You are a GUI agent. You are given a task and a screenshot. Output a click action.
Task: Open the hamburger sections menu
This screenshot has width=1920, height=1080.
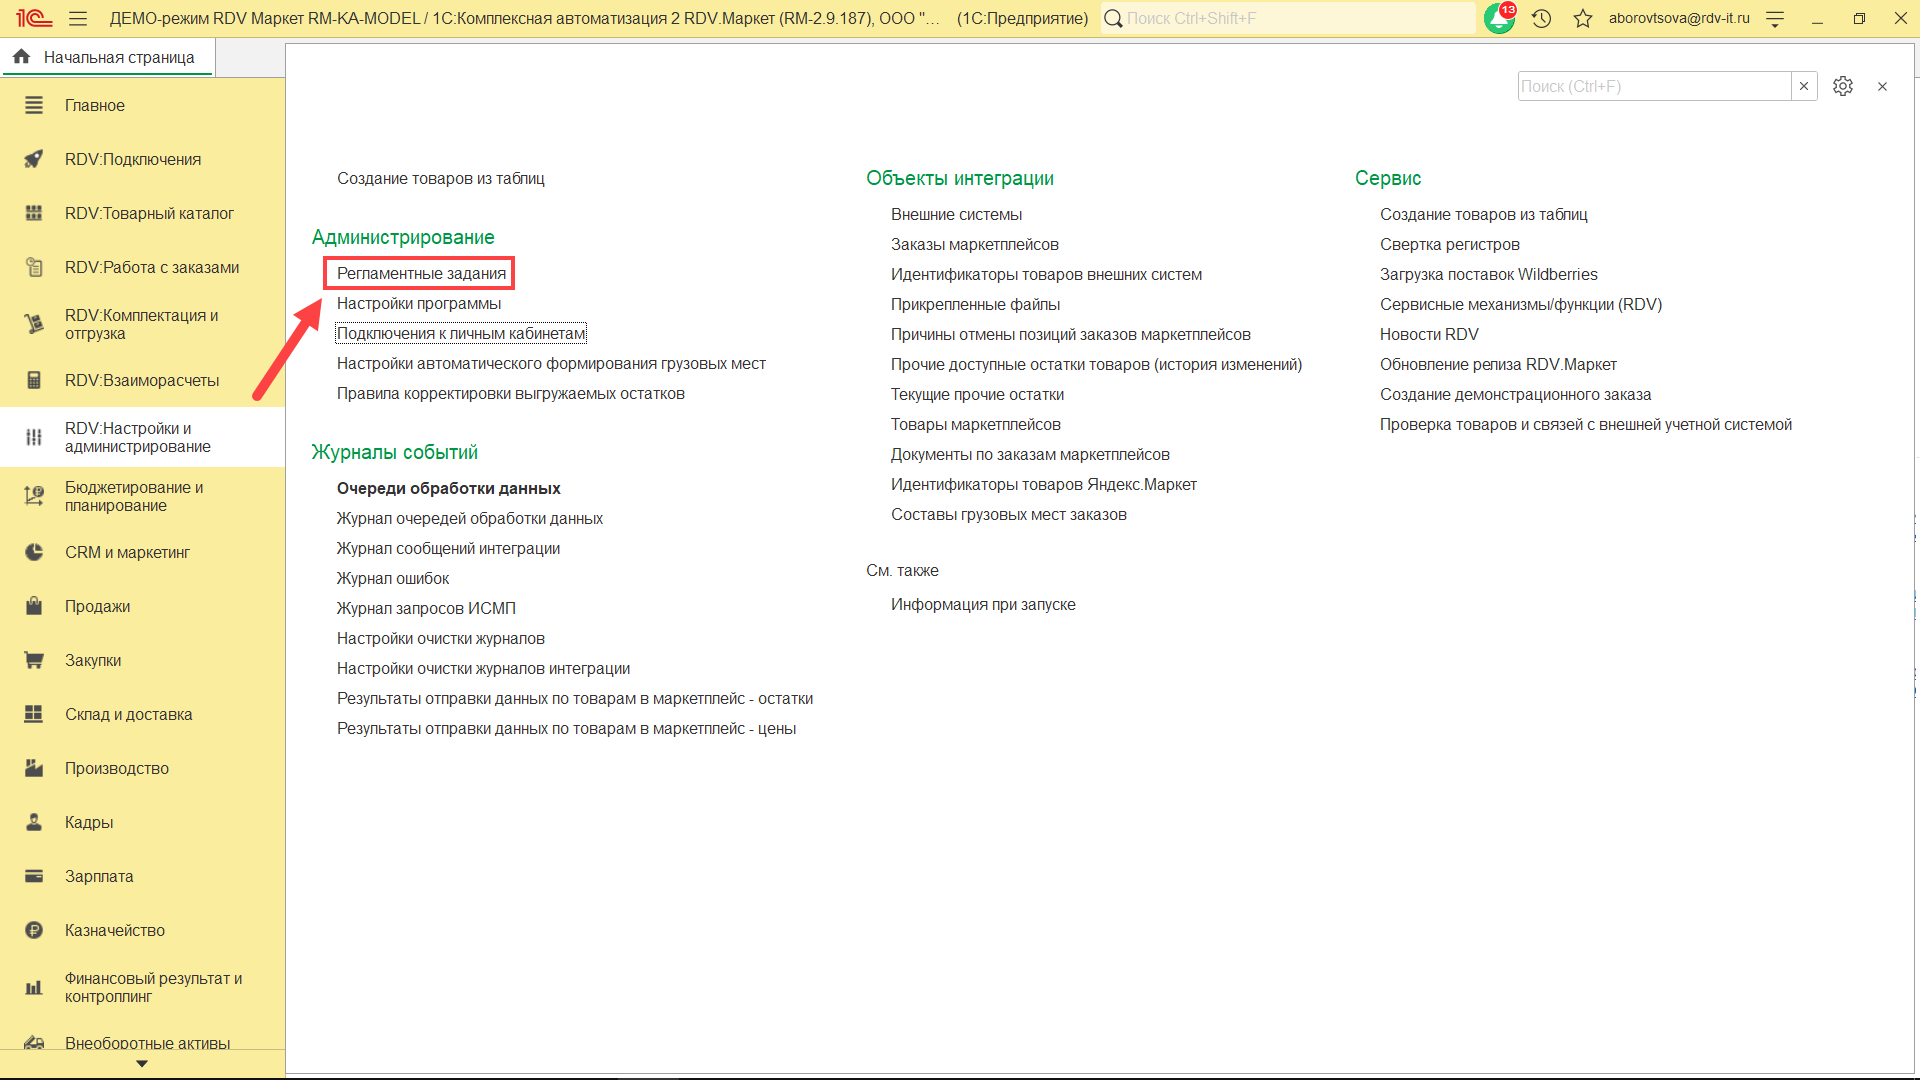click(x=78, y=18)
